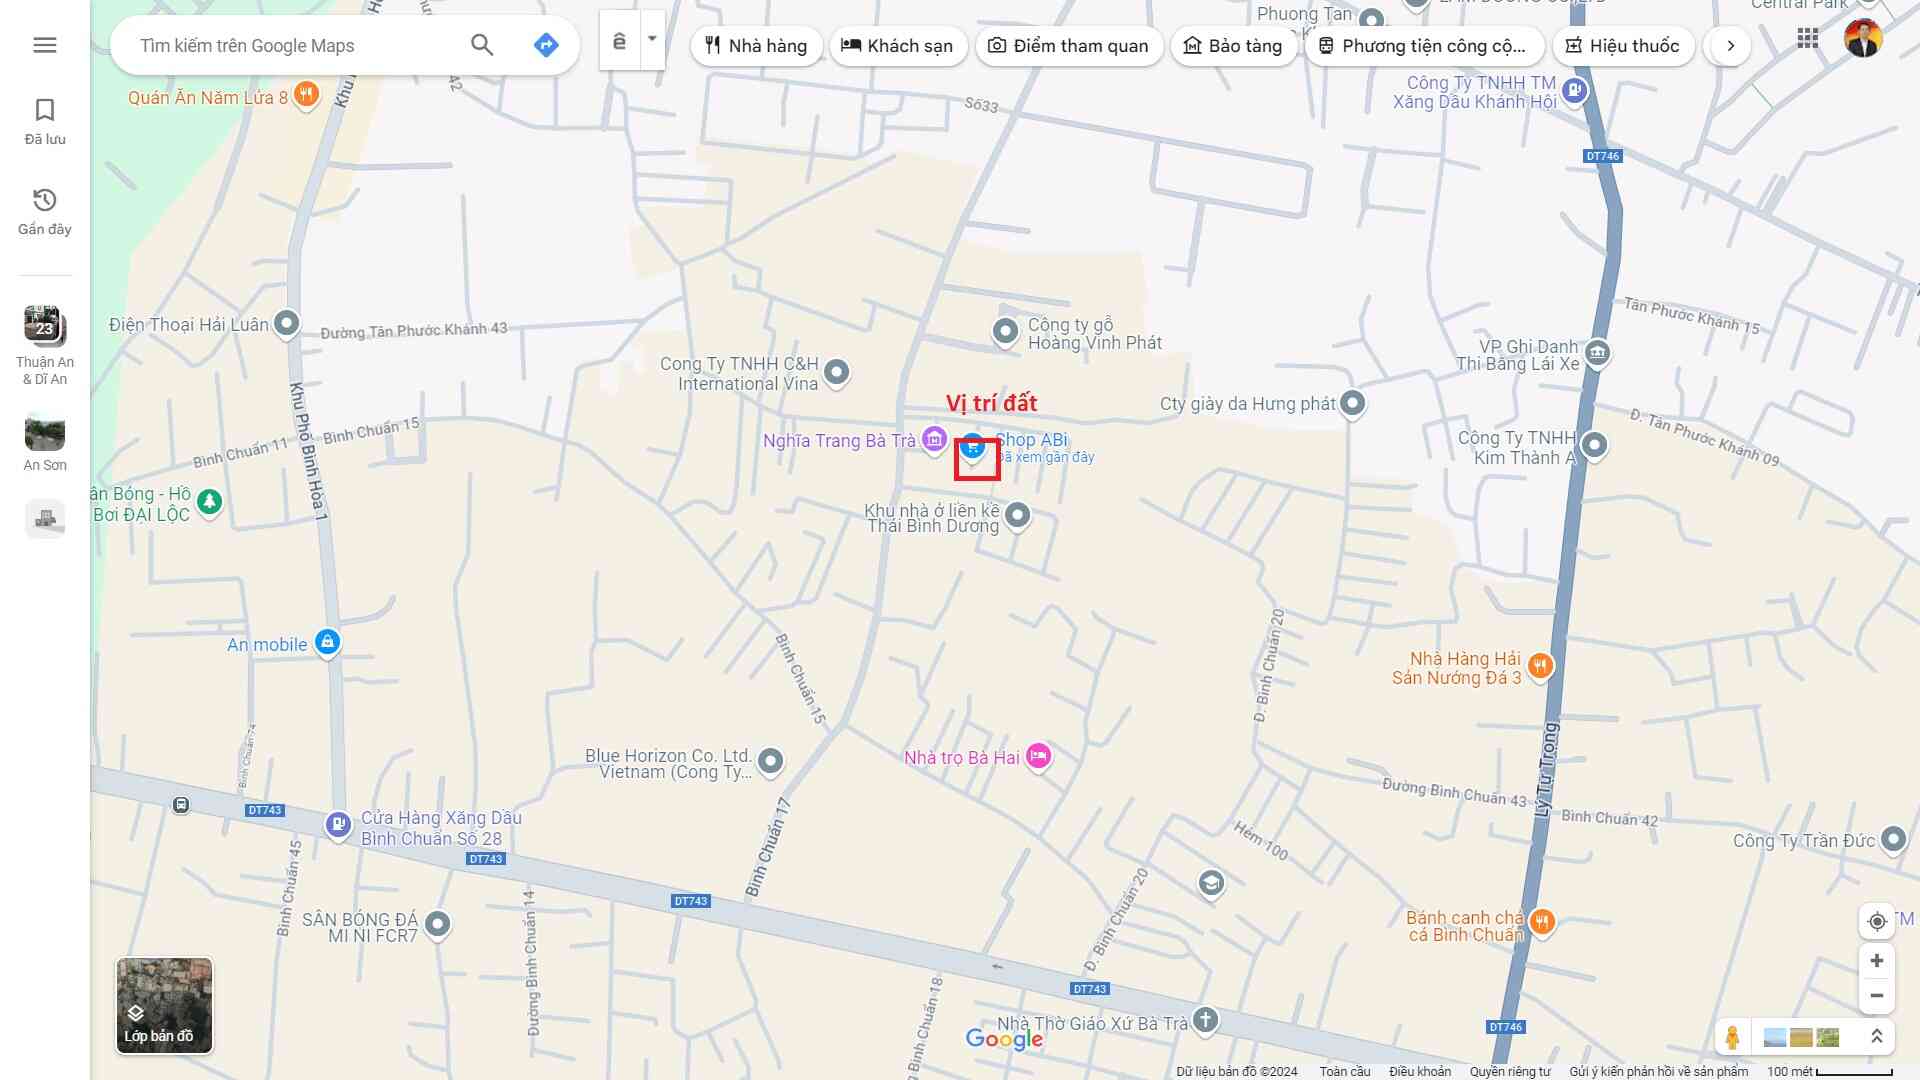
Task: Open the main hamburger menu
Action: pos(45,45)
